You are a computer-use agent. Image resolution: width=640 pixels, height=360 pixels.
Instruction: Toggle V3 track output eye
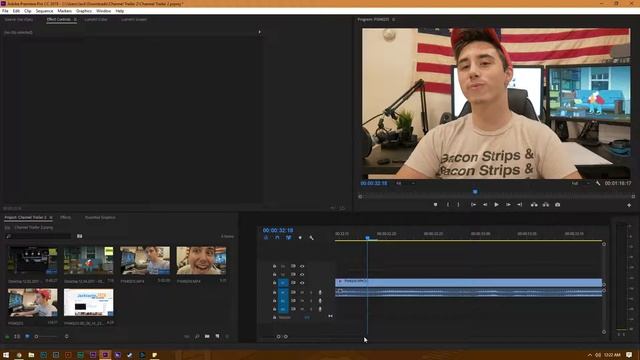click(302, 266)
